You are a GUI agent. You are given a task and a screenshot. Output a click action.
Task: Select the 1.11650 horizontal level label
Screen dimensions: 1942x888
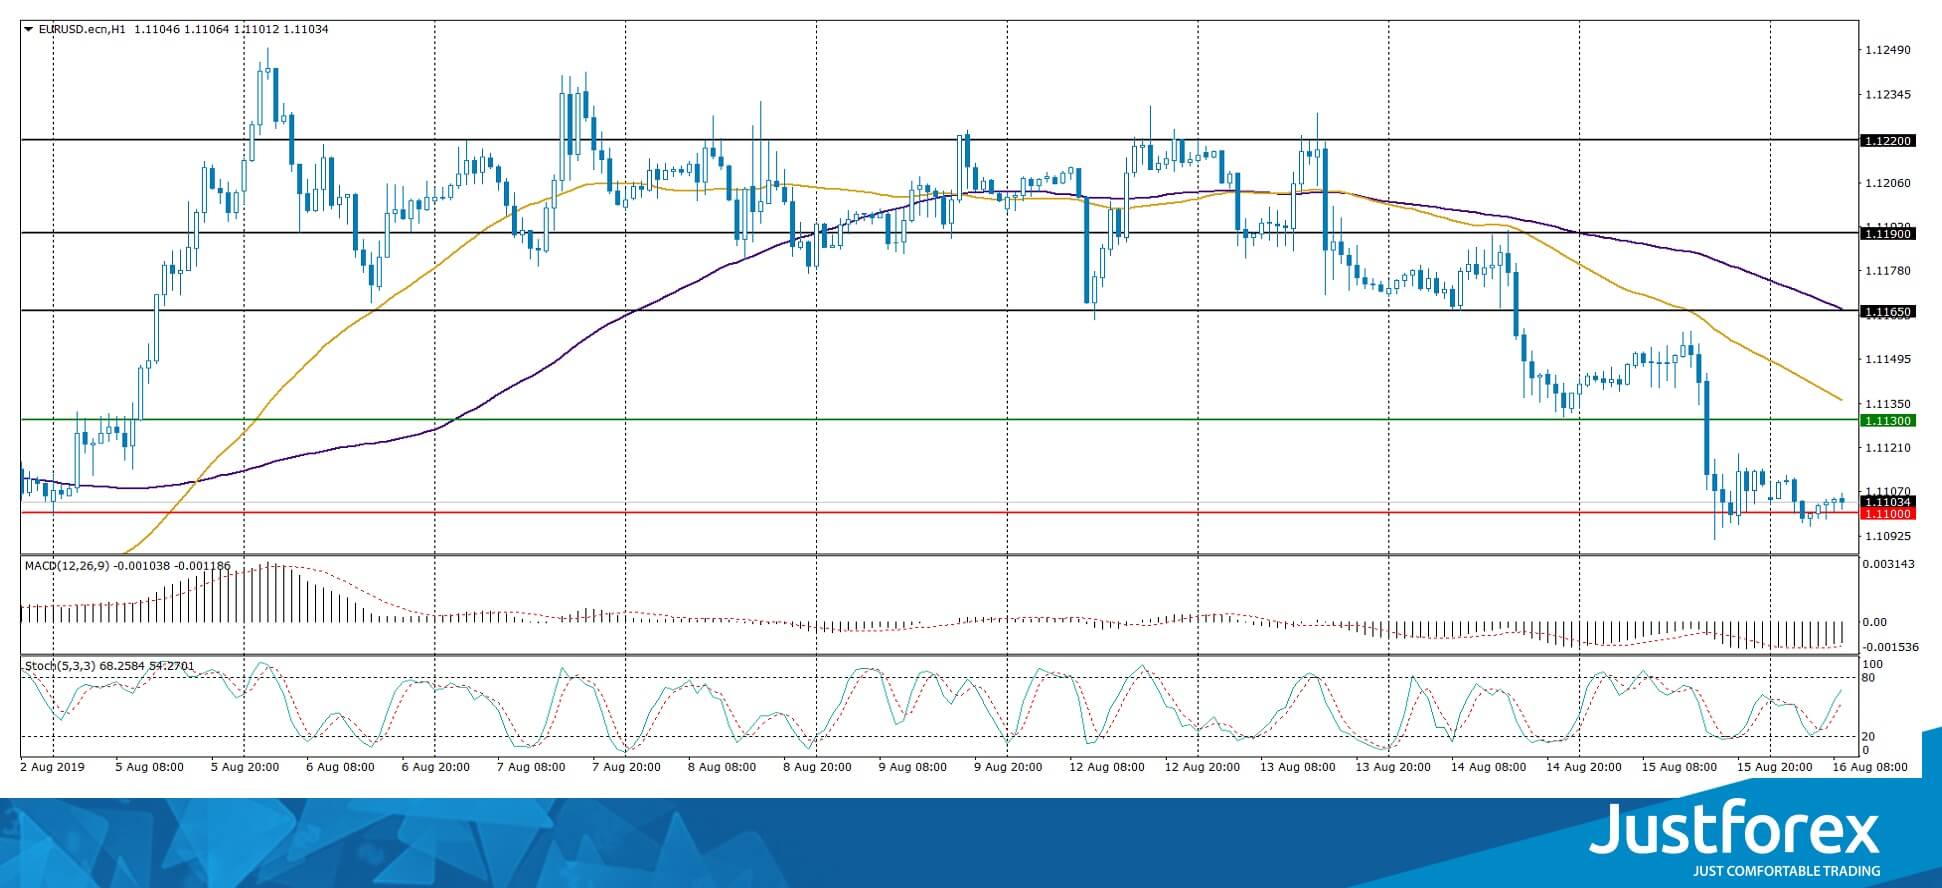point(1888,312)
